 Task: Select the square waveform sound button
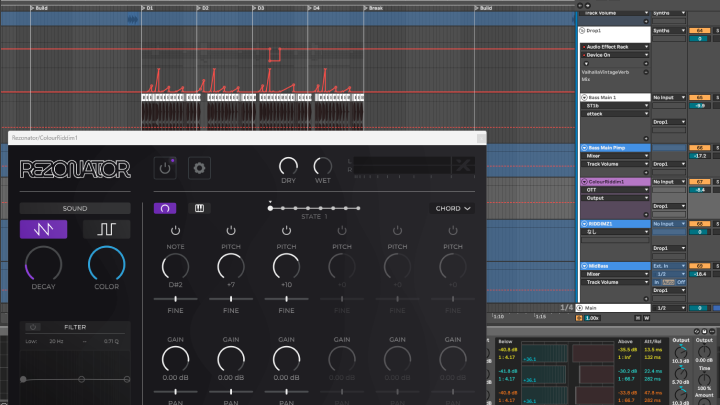click(x=107, y=229)
